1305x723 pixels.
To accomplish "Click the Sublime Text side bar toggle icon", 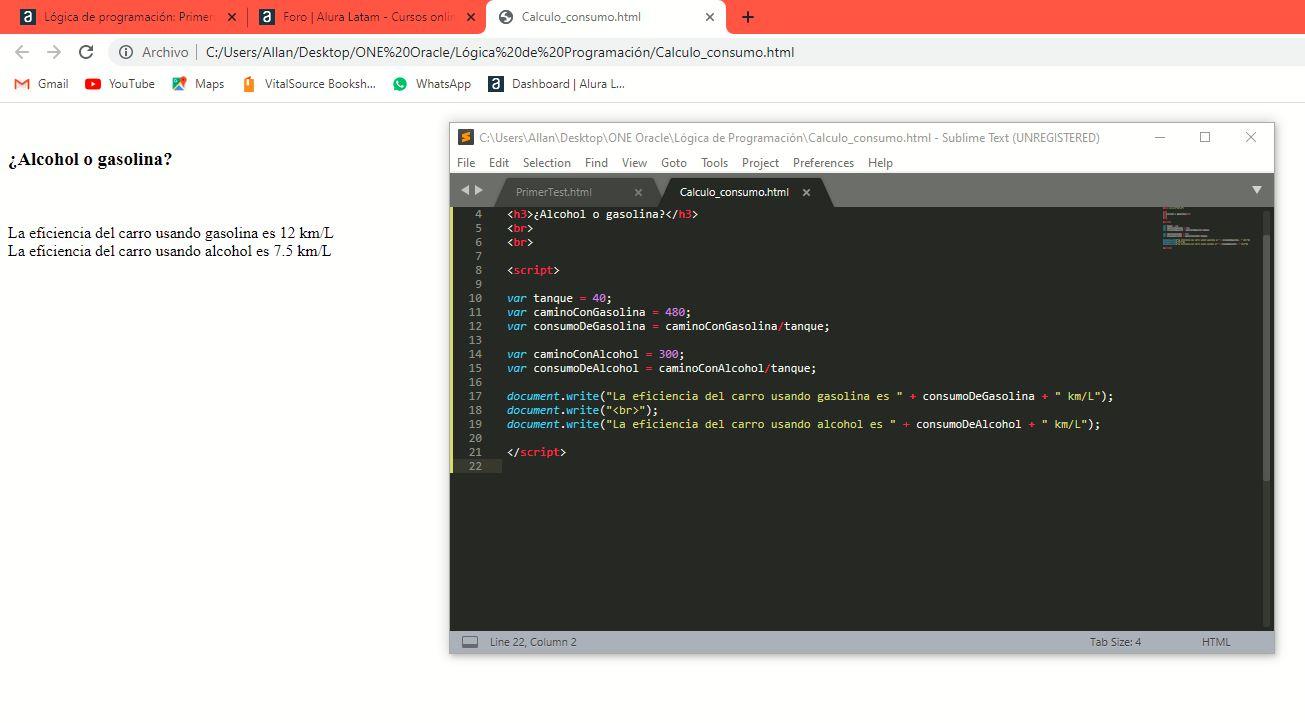I will 469,642.
